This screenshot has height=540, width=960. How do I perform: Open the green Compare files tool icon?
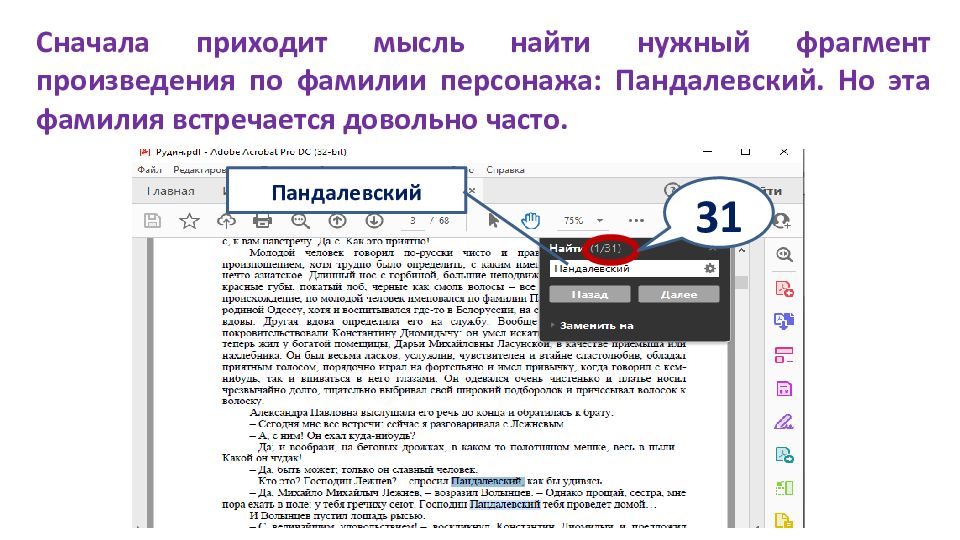pos(784,488)
